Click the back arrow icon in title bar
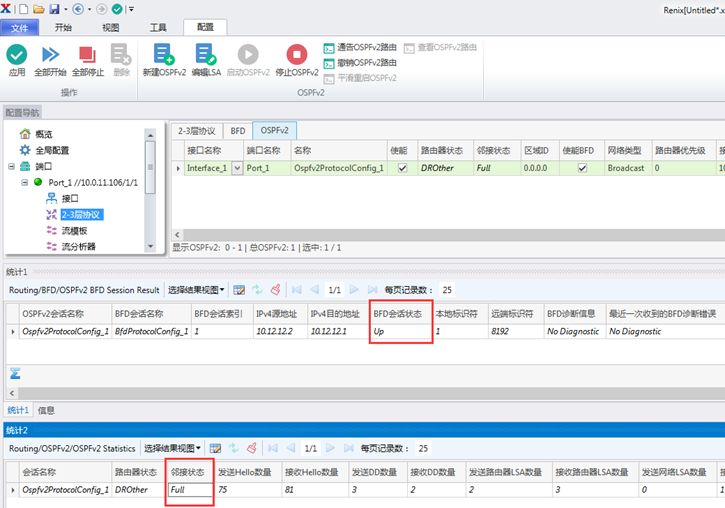The image size is (725, 508). (x=78, y=9)
